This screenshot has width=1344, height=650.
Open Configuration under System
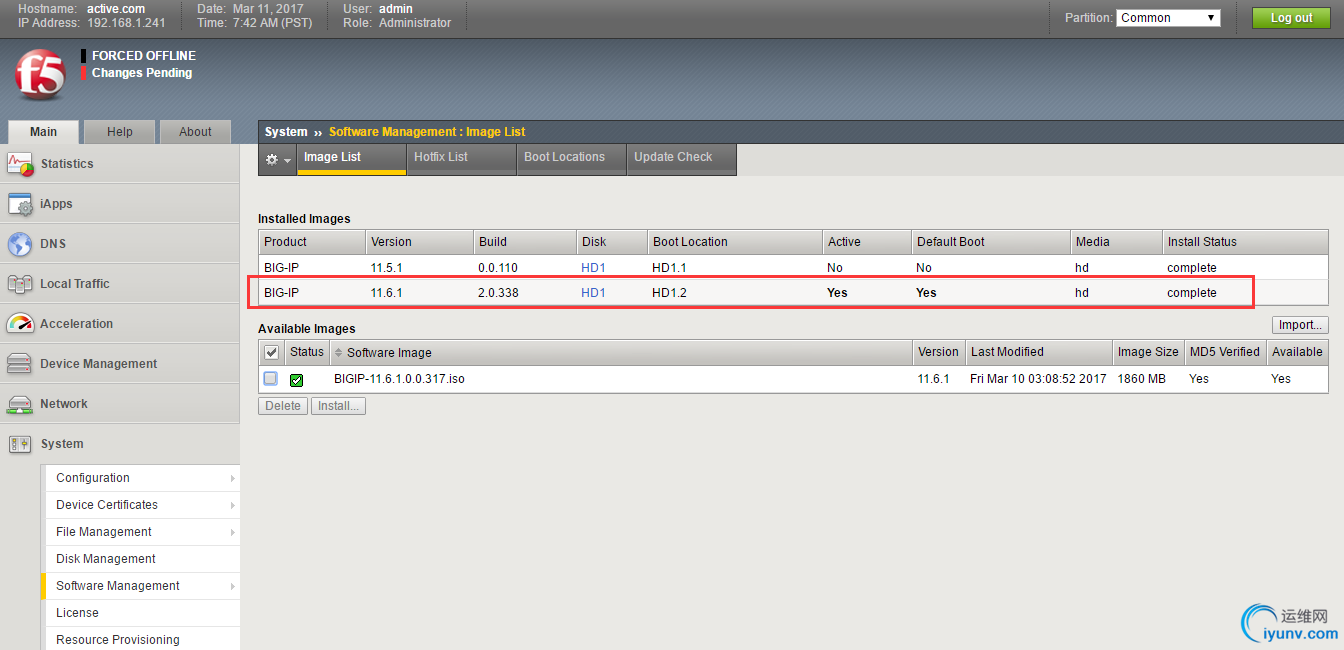[141, 478]
